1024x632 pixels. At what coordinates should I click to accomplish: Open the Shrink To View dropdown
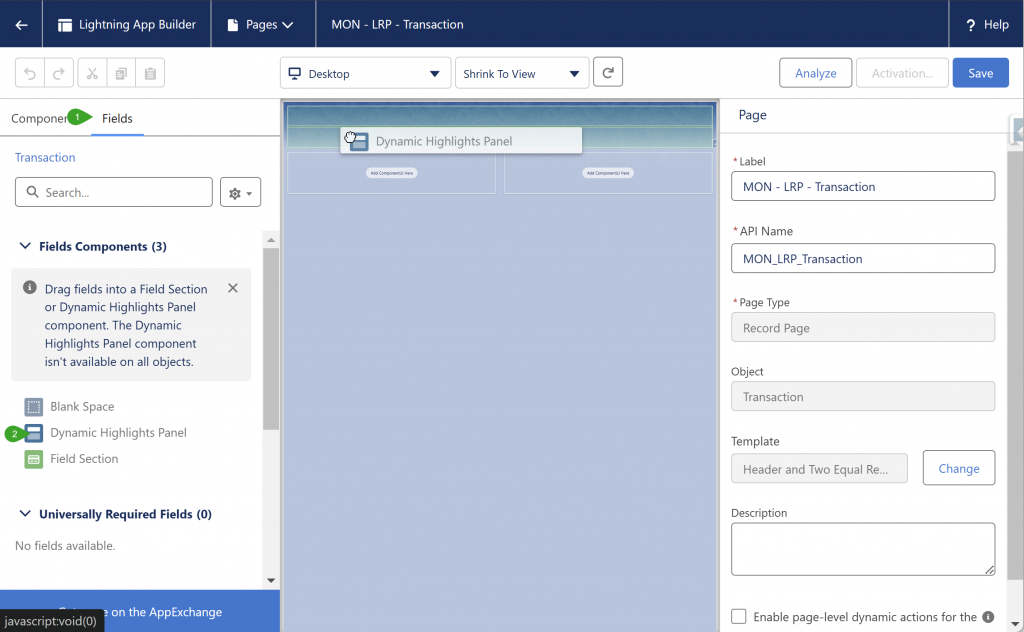pyautogui.click(x=522, y=73)
